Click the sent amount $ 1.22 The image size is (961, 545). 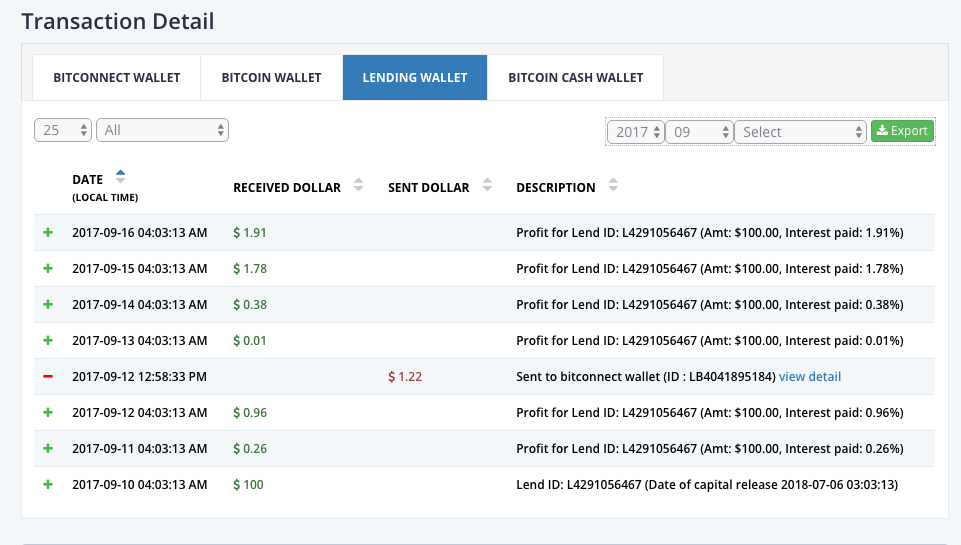[x=405, y=376]
